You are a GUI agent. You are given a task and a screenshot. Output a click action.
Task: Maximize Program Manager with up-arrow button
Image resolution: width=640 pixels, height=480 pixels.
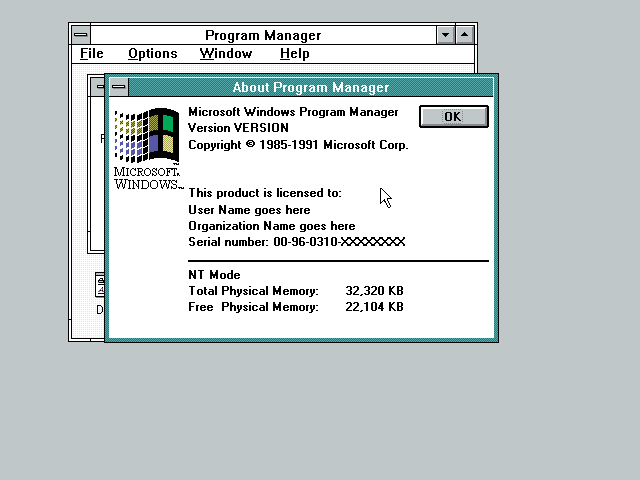[x=464, y=35]
